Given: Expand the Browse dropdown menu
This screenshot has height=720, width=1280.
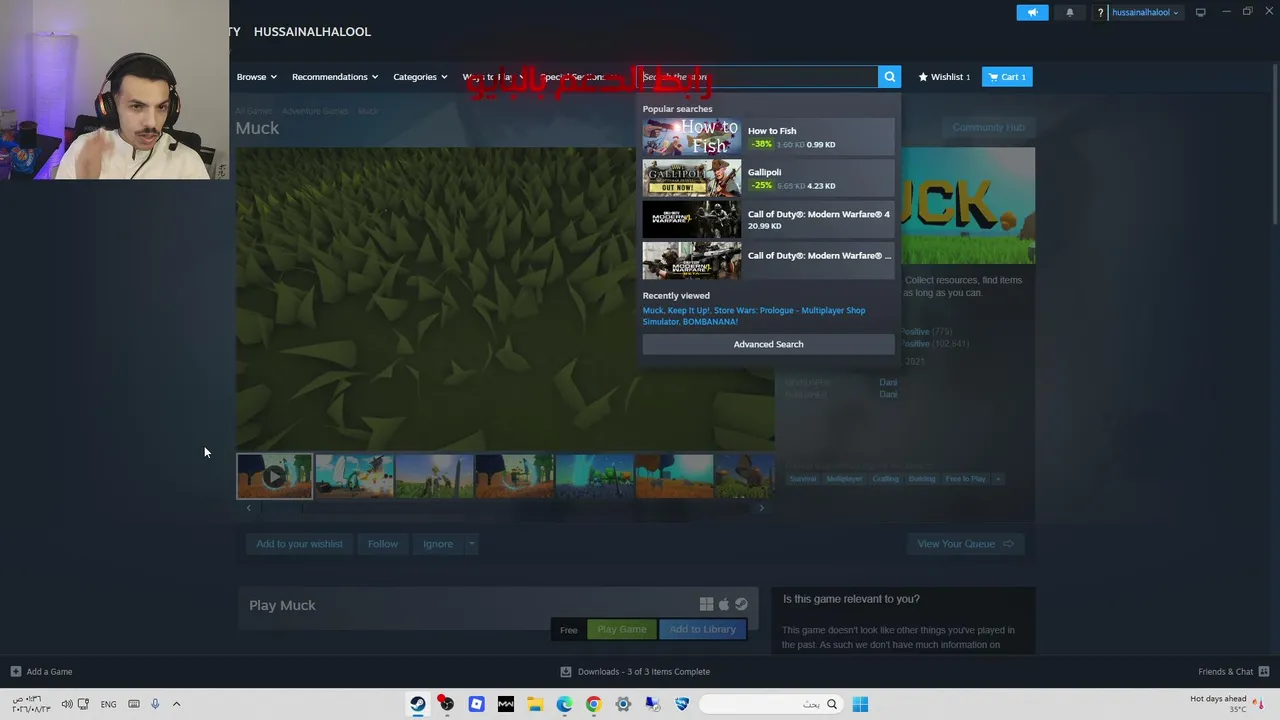Looking at the screenshot, I should pos(257,77).
